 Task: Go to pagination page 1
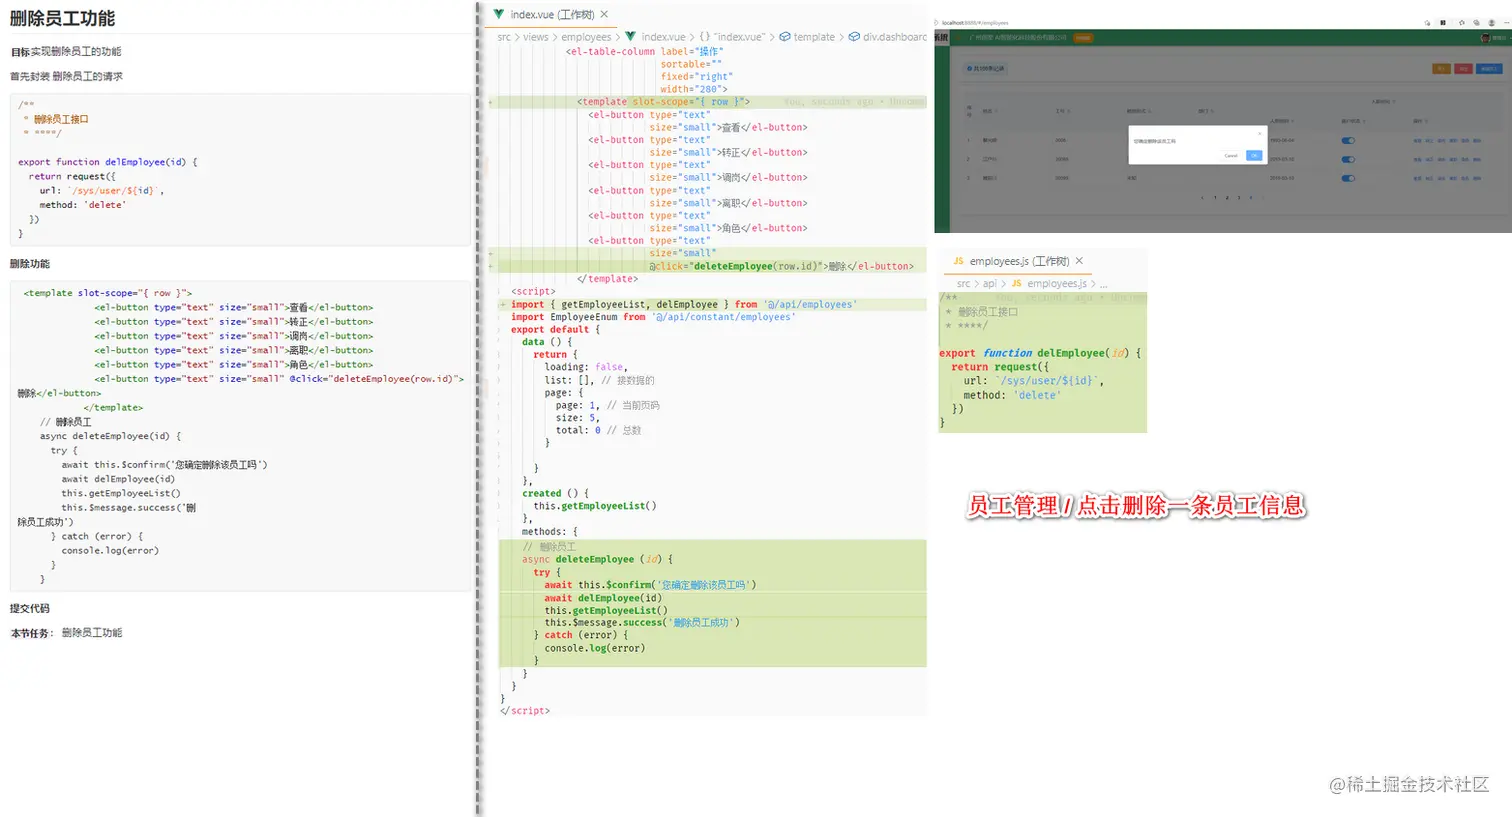pyautogui.click(x=1215, y=198)
